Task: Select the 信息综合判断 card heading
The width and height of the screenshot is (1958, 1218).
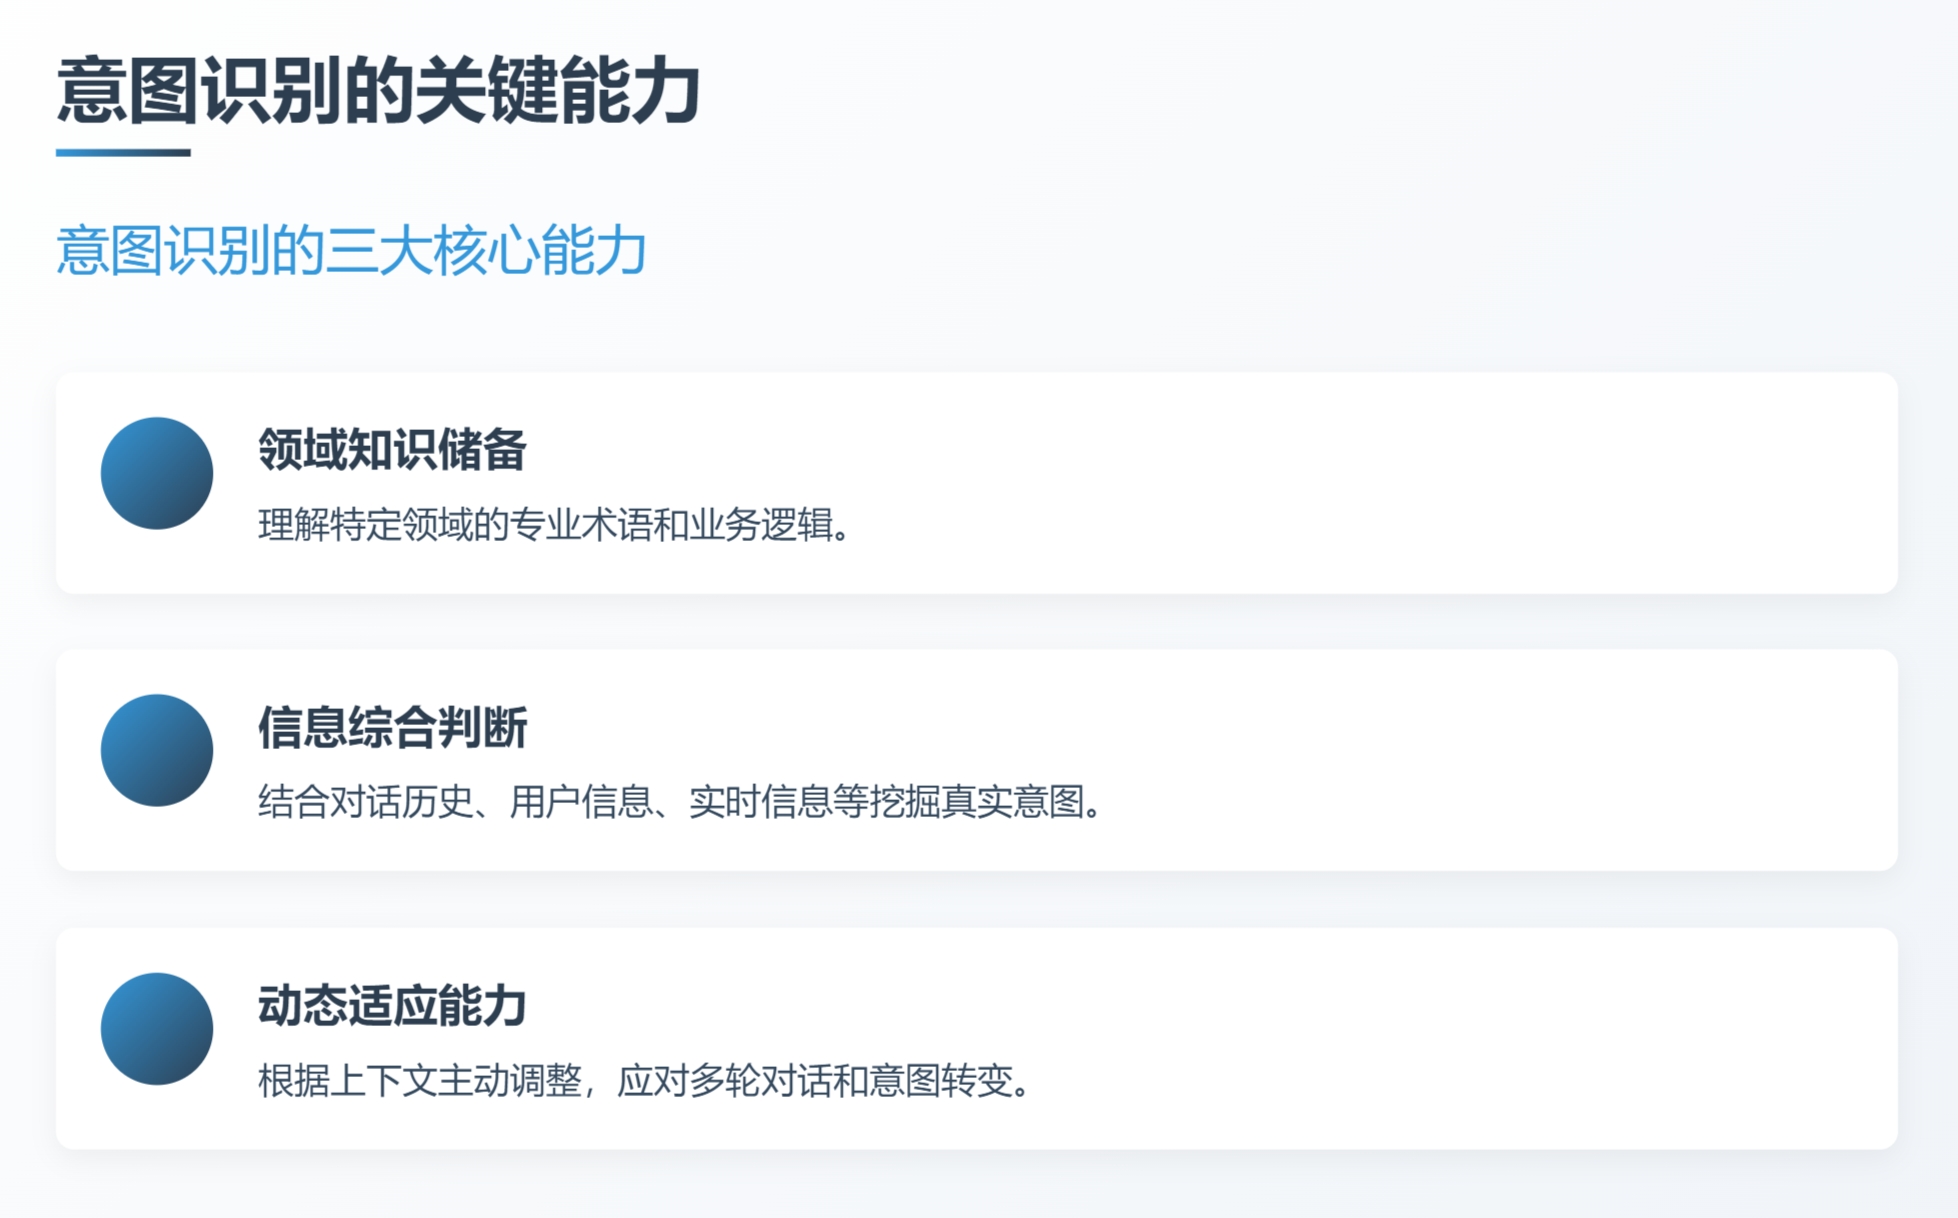Action: tap(392, 727)
